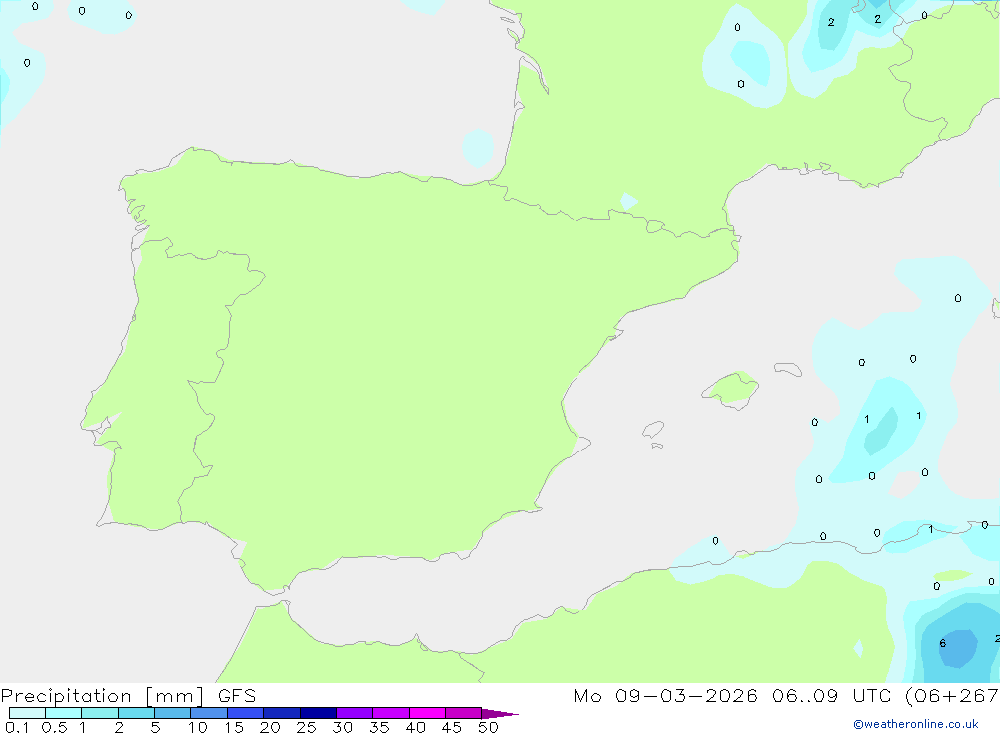Click the 10–15 mm legend color swatch
This screenshot has height=733, width=1000.
[209, 713]
